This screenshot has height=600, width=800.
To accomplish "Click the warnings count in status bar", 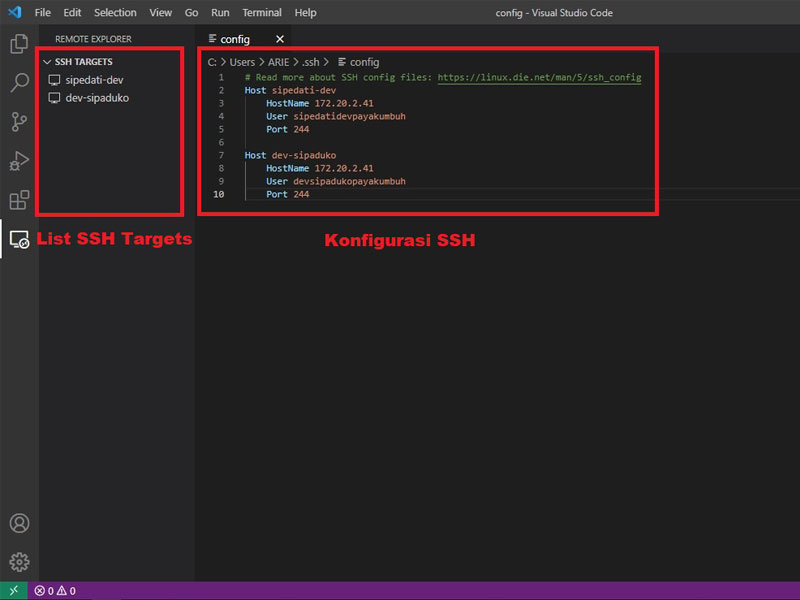I will pos(66,591).
